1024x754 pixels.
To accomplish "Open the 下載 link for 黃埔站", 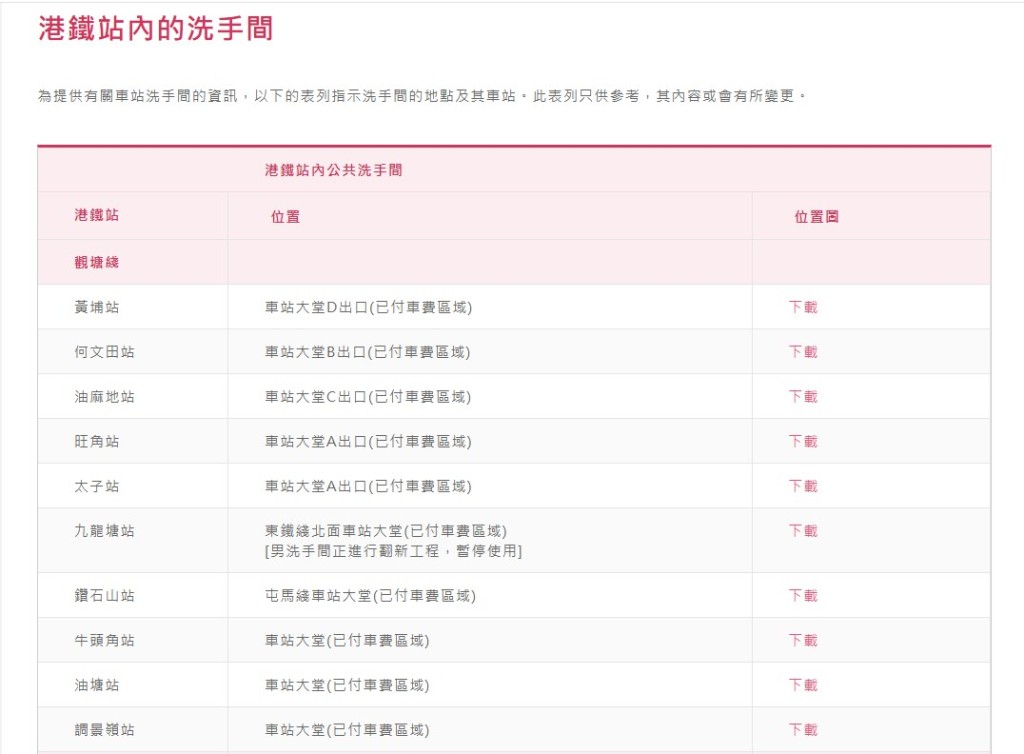I will tap(803, 307).
